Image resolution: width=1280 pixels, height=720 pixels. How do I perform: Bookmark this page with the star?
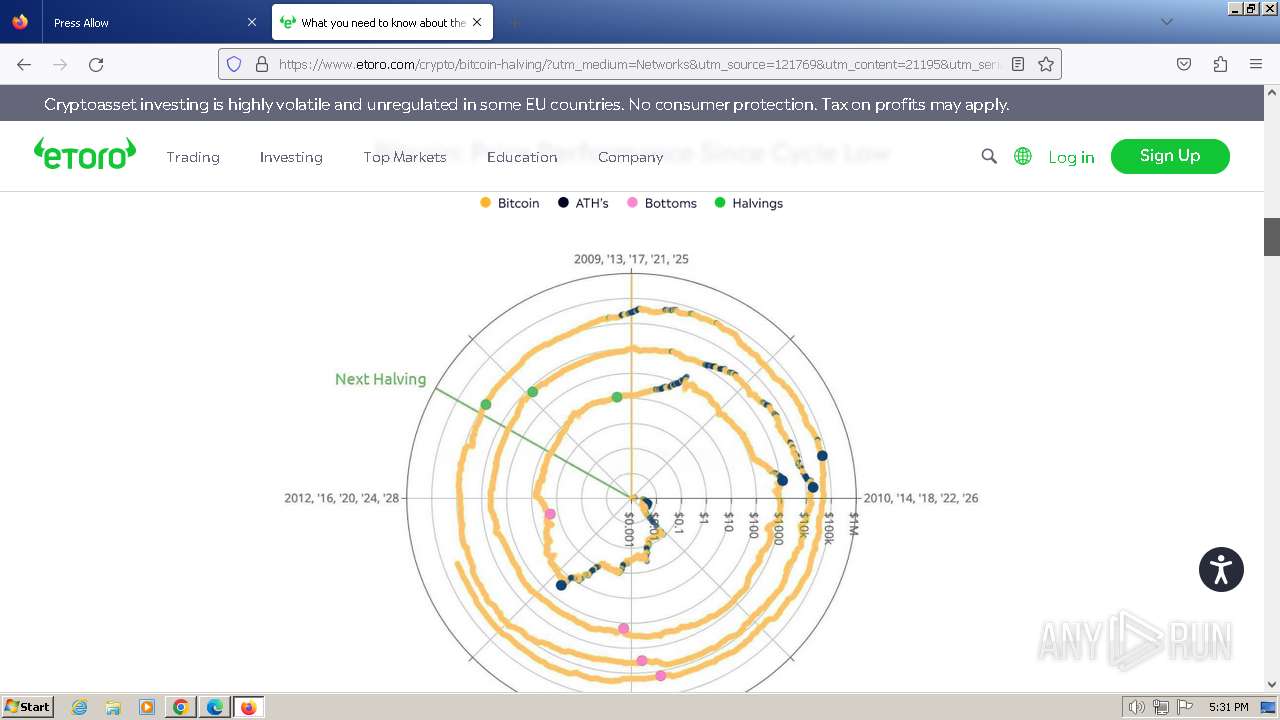click(1046, 64)
